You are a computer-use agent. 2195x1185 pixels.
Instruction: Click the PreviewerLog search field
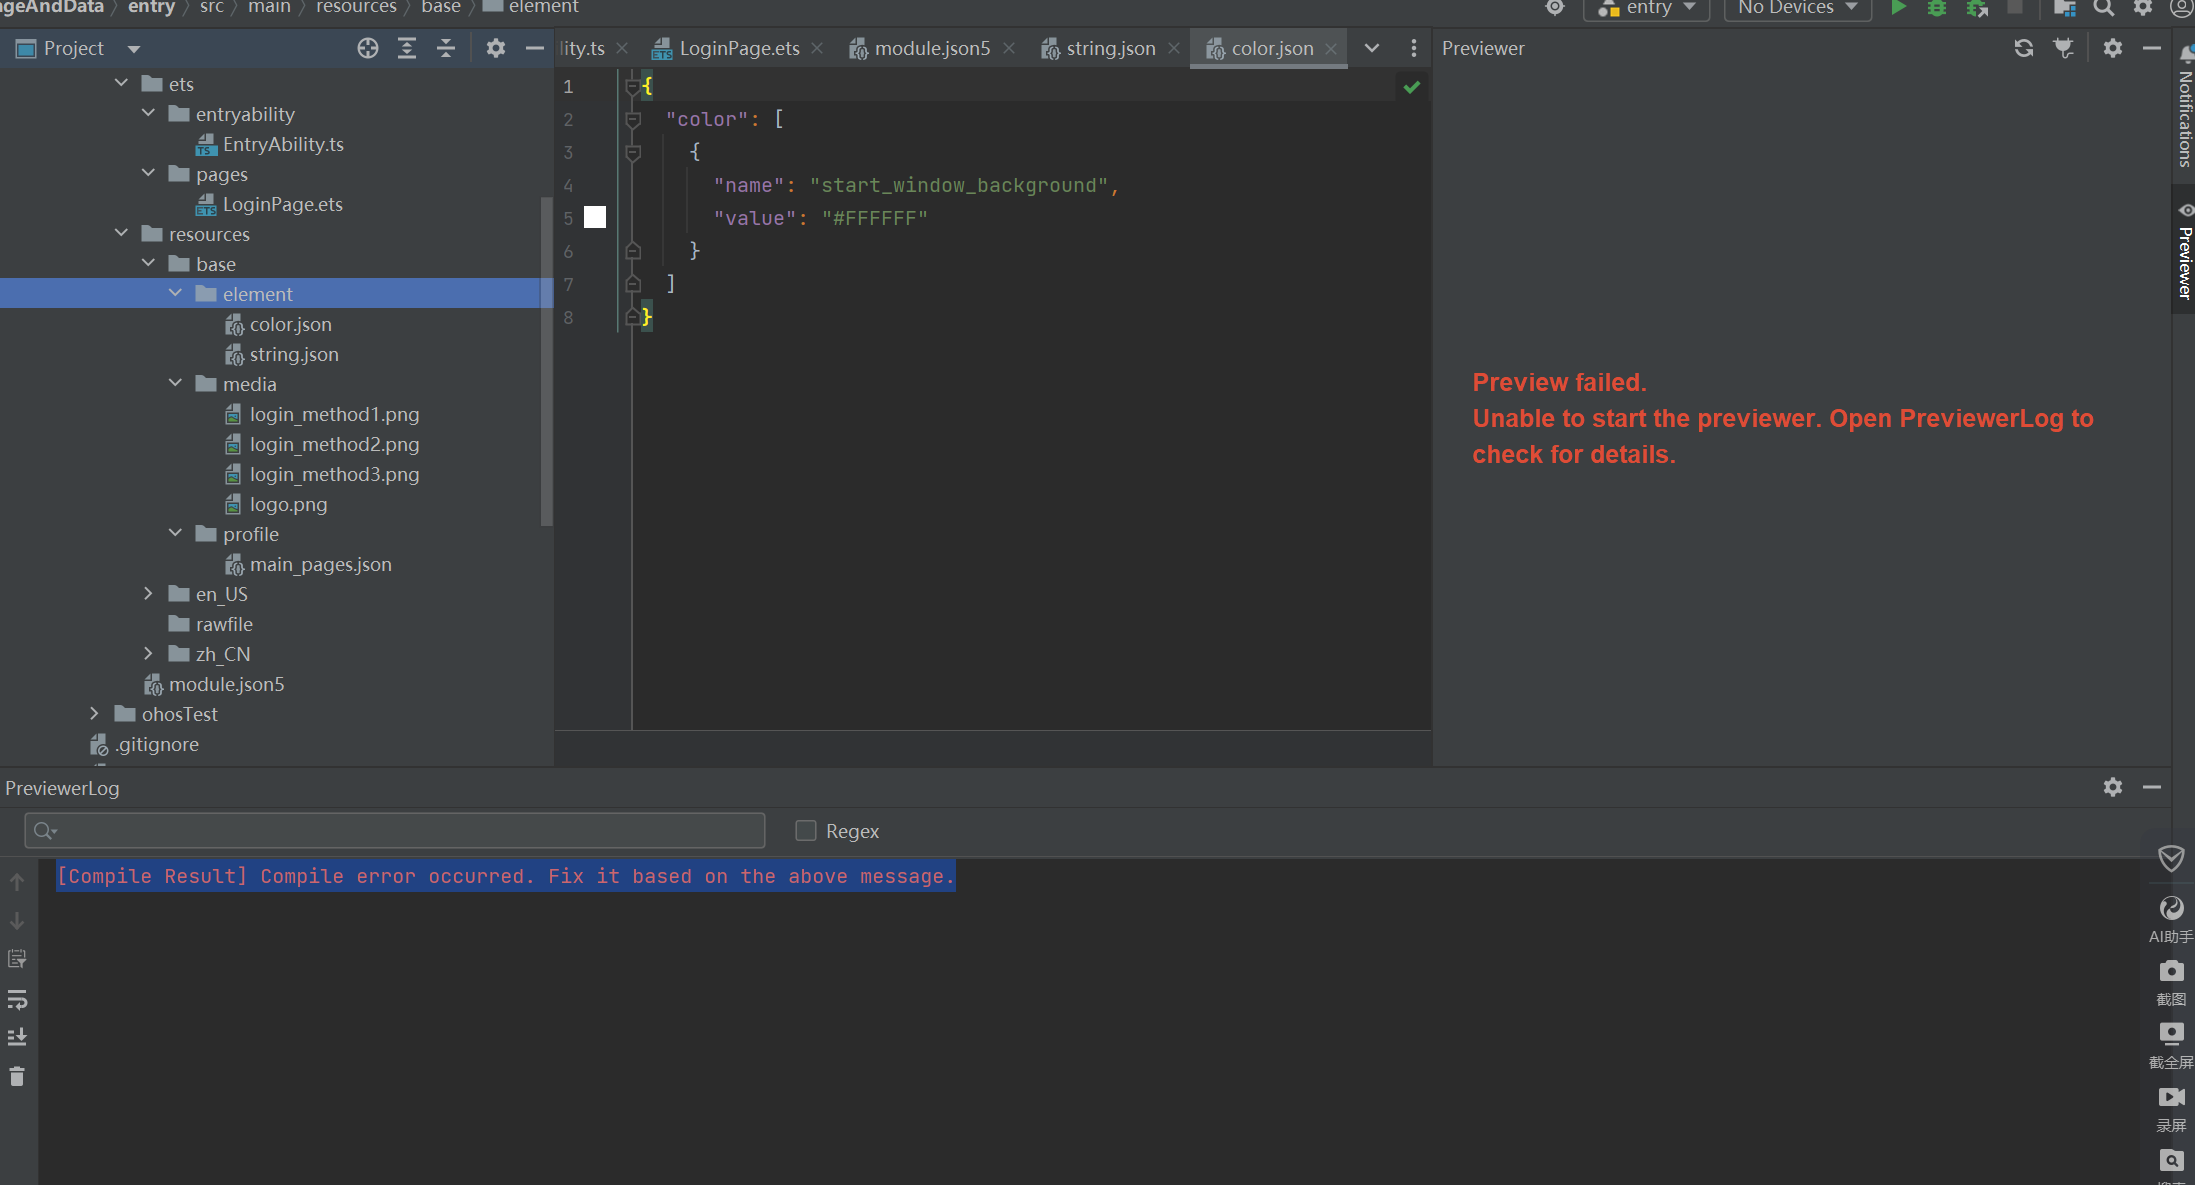395,831
